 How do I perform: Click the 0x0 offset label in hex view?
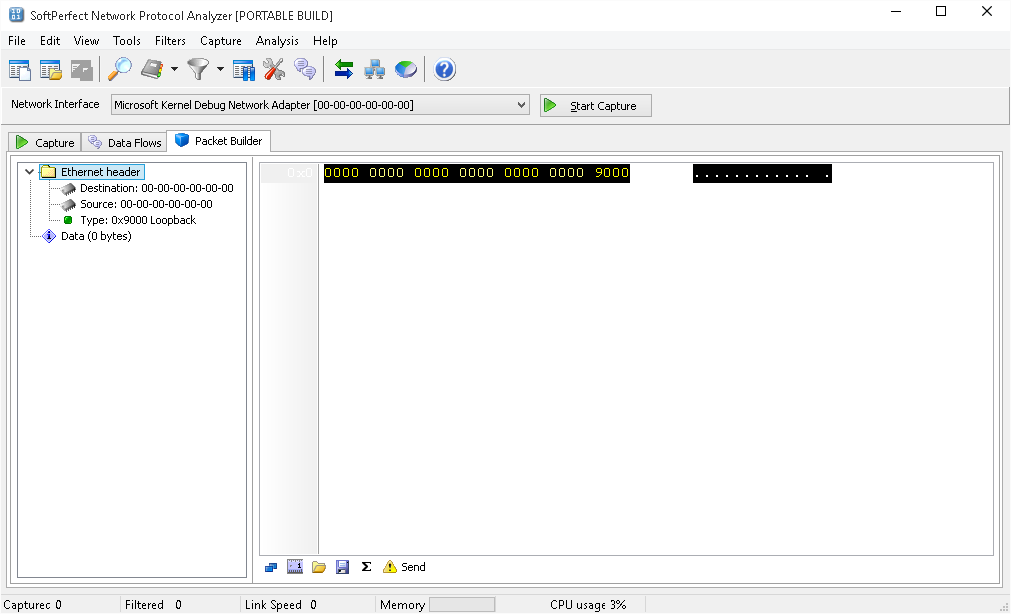(x=299, y=173)
